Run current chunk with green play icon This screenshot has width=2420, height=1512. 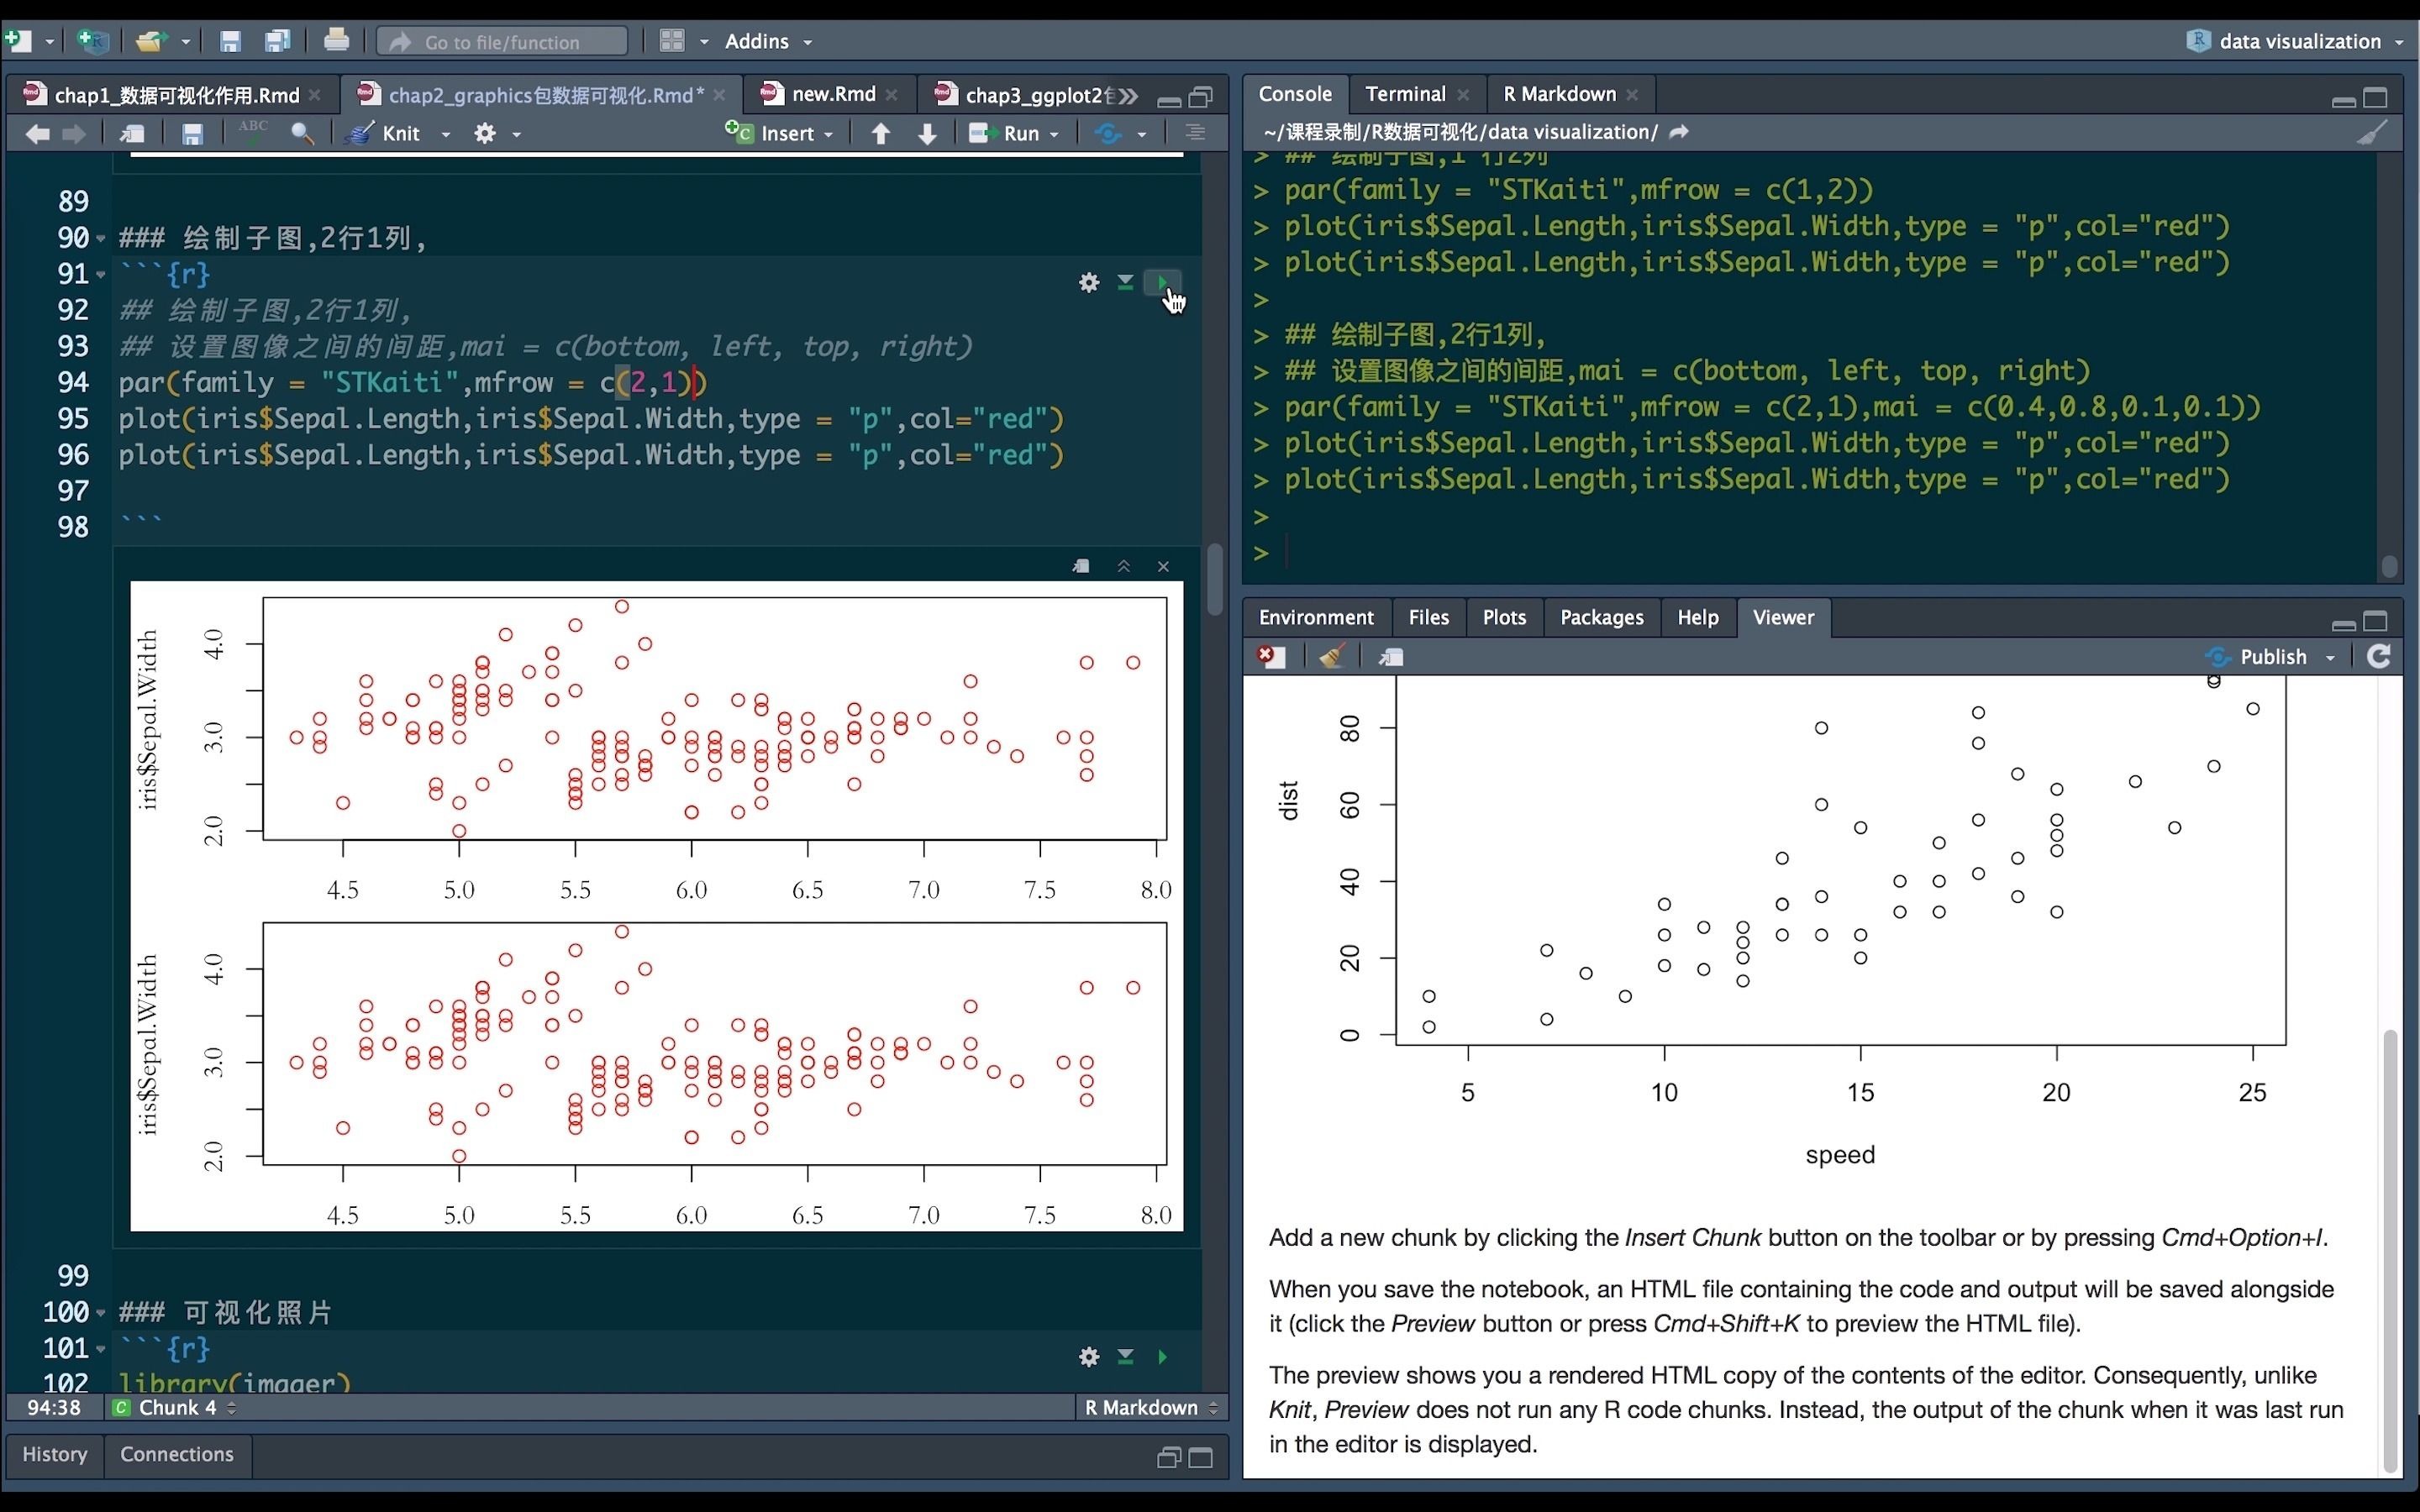1162,283
